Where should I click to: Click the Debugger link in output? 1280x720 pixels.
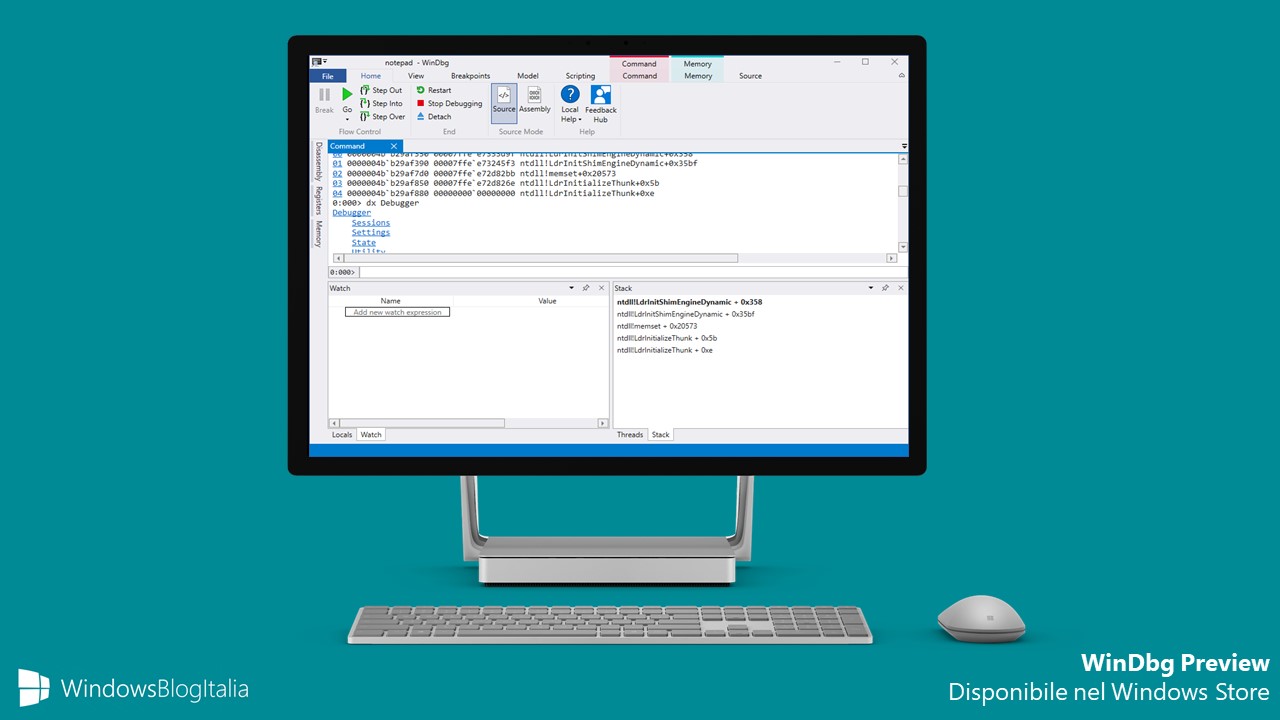(351, 213)
